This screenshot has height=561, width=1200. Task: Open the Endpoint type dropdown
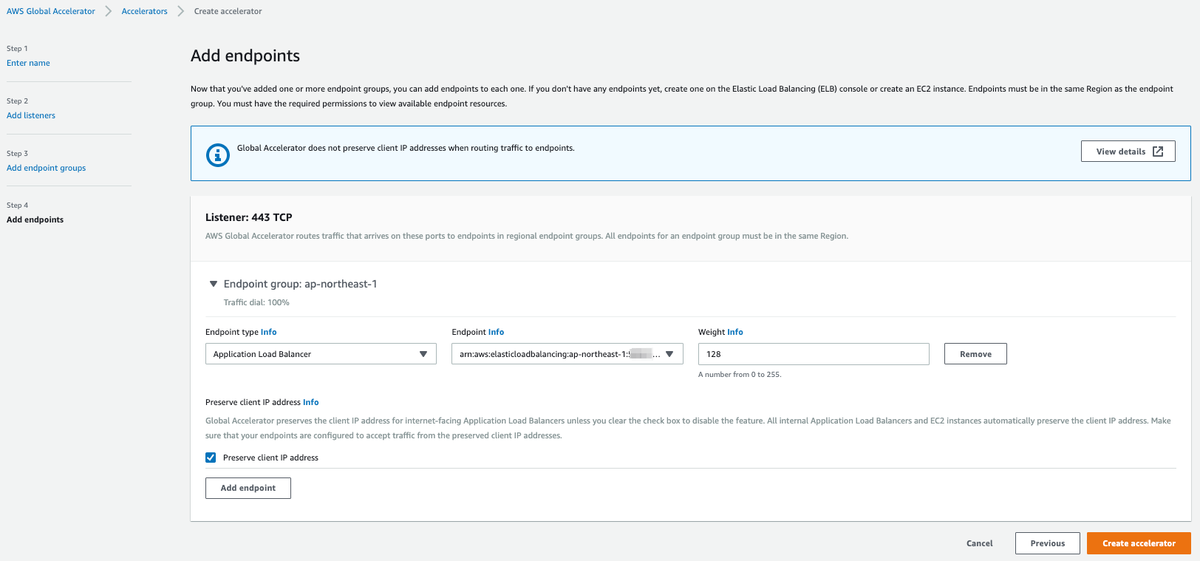321,354
